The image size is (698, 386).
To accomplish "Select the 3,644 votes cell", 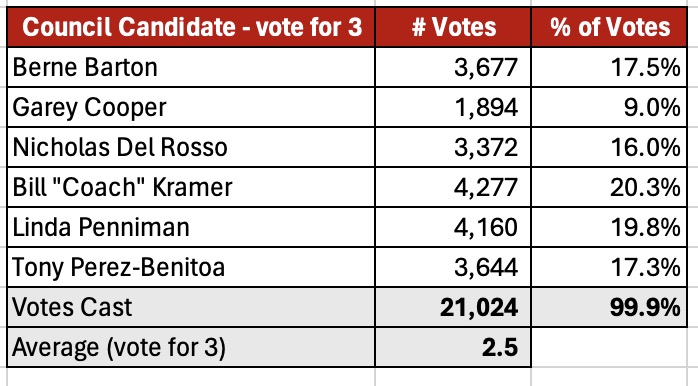I will click(x=453, y=267).
